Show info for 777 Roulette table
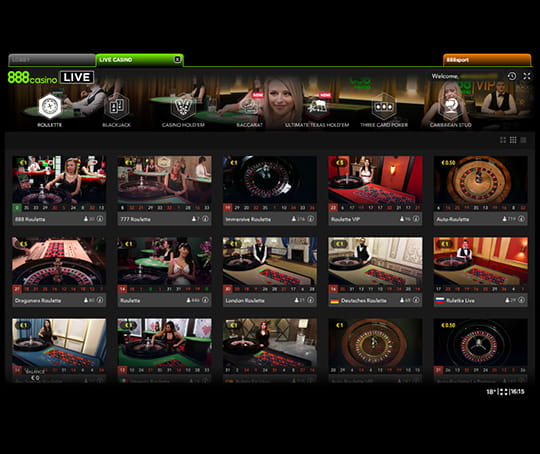The width and height of the screenshot is (540, 454). (x=205, y=219)
